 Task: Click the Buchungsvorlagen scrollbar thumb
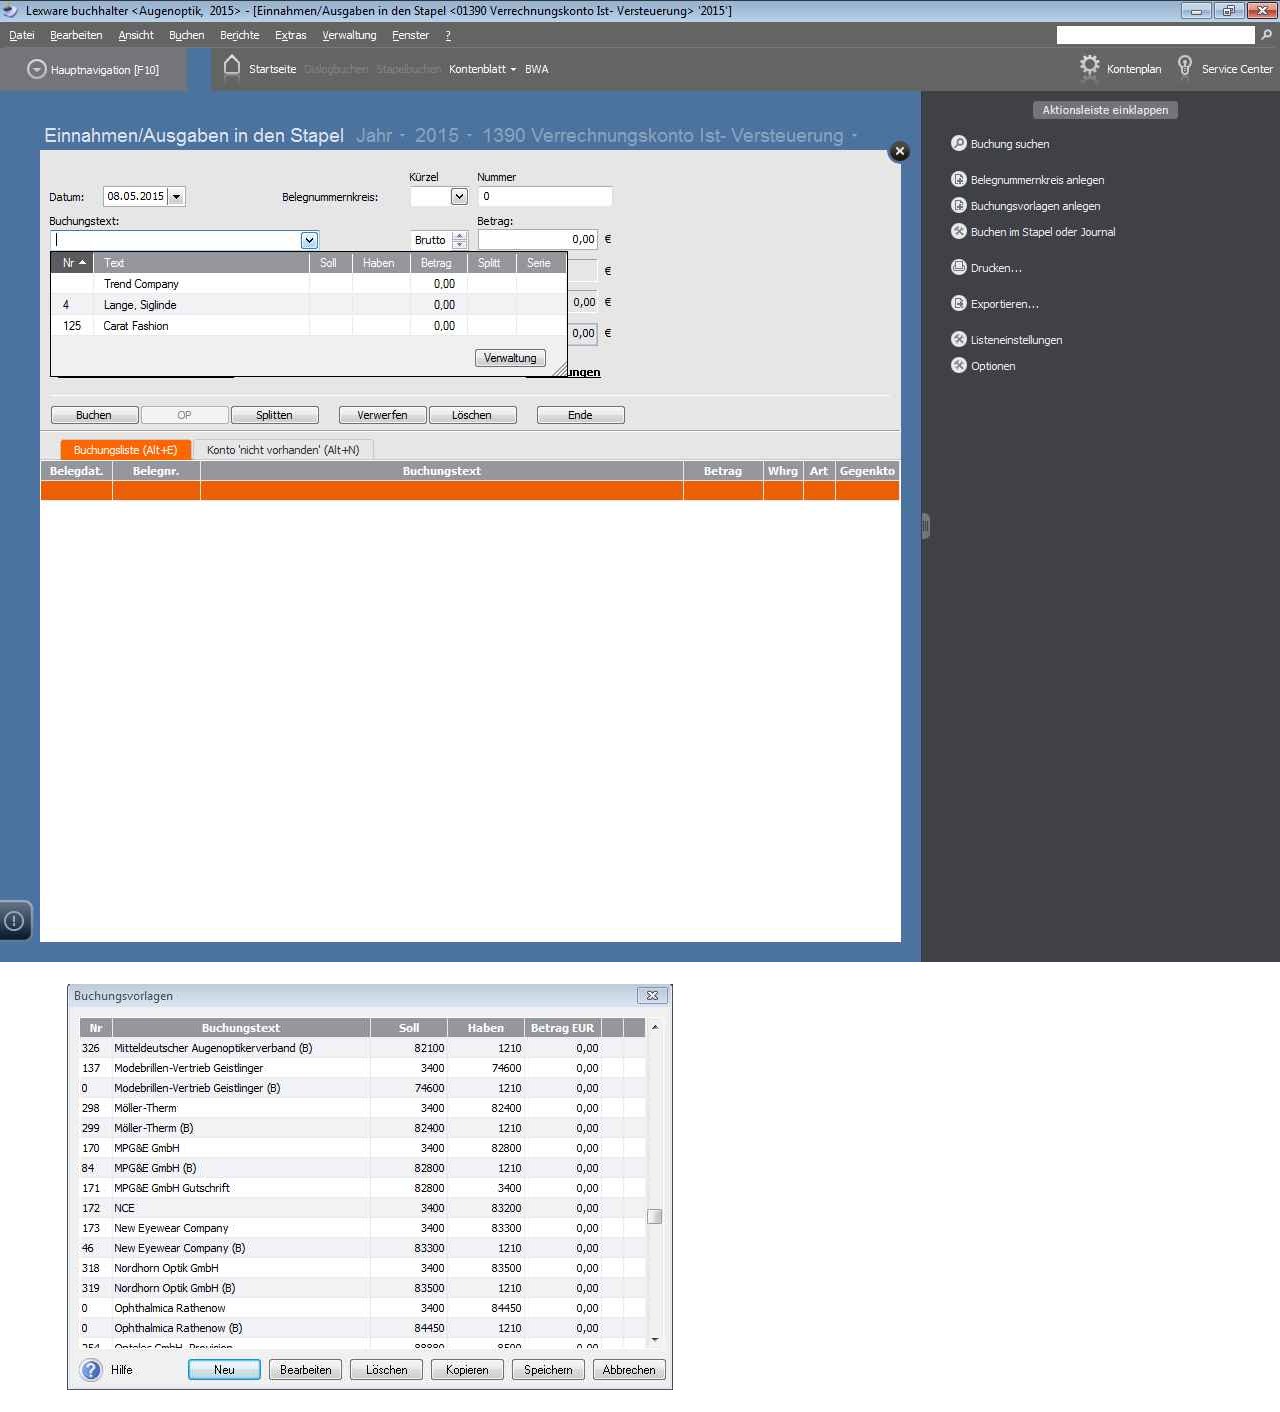(x=654, y=1217)
